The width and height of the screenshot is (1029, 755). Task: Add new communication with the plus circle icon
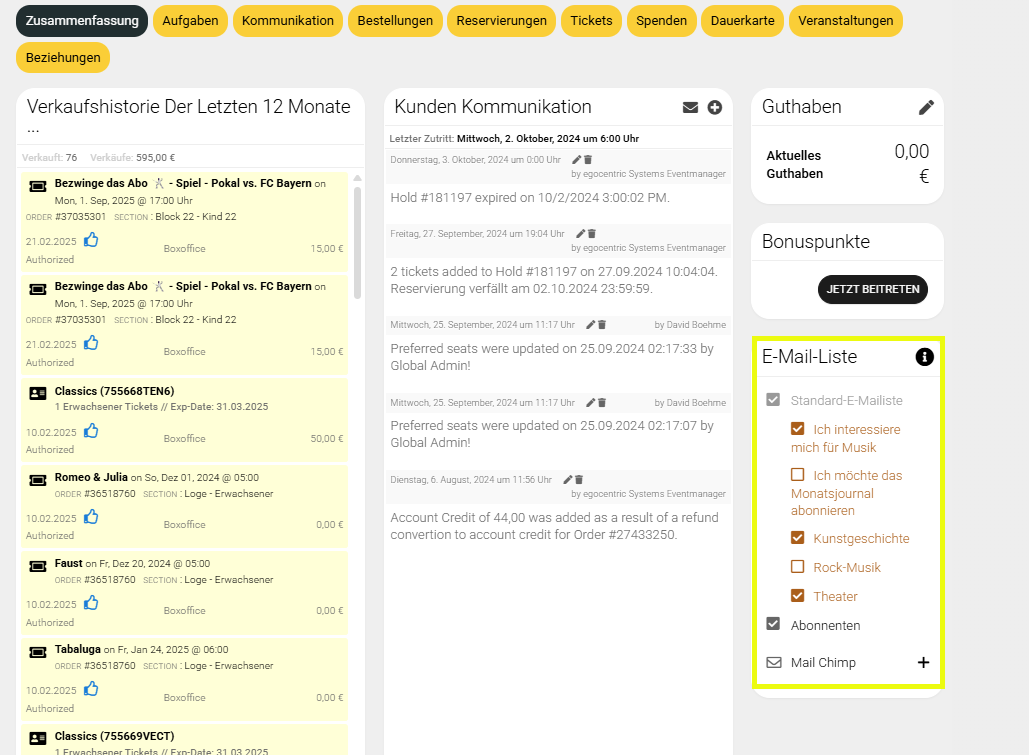715,108
